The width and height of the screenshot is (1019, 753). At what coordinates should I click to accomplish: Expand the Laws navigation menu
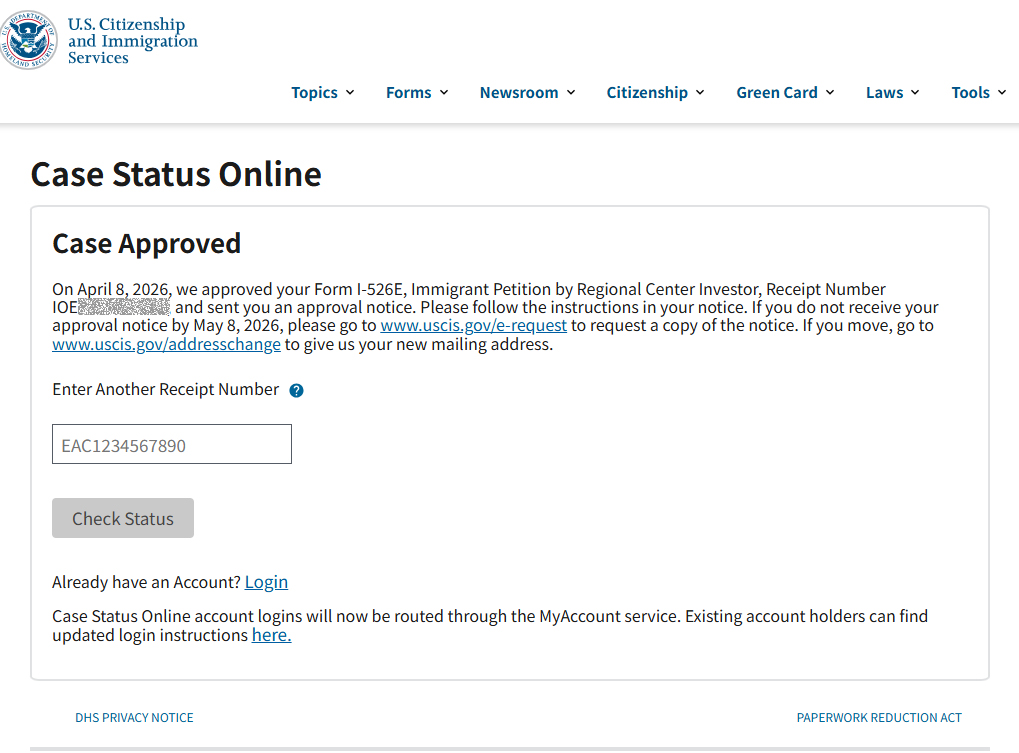[892, 92]
